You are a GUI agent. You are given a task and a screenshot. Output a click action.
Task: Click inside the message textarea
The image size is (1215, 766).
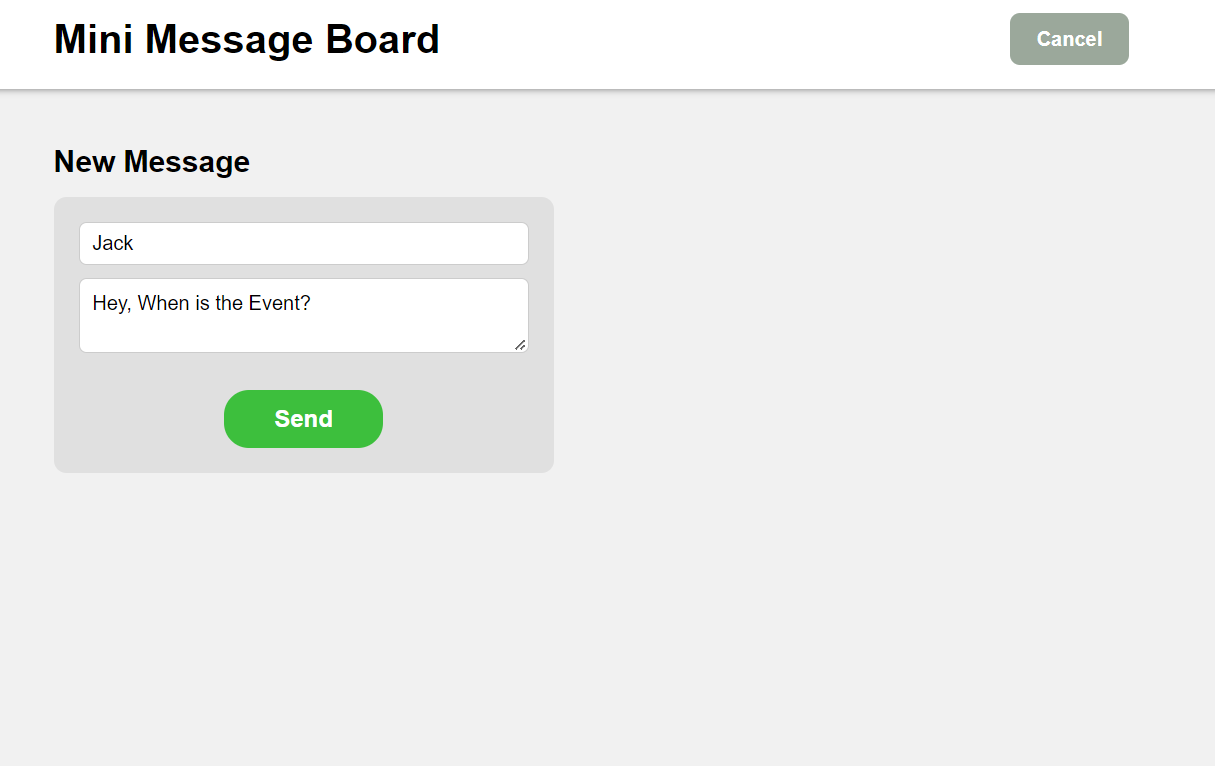[303, 315]
